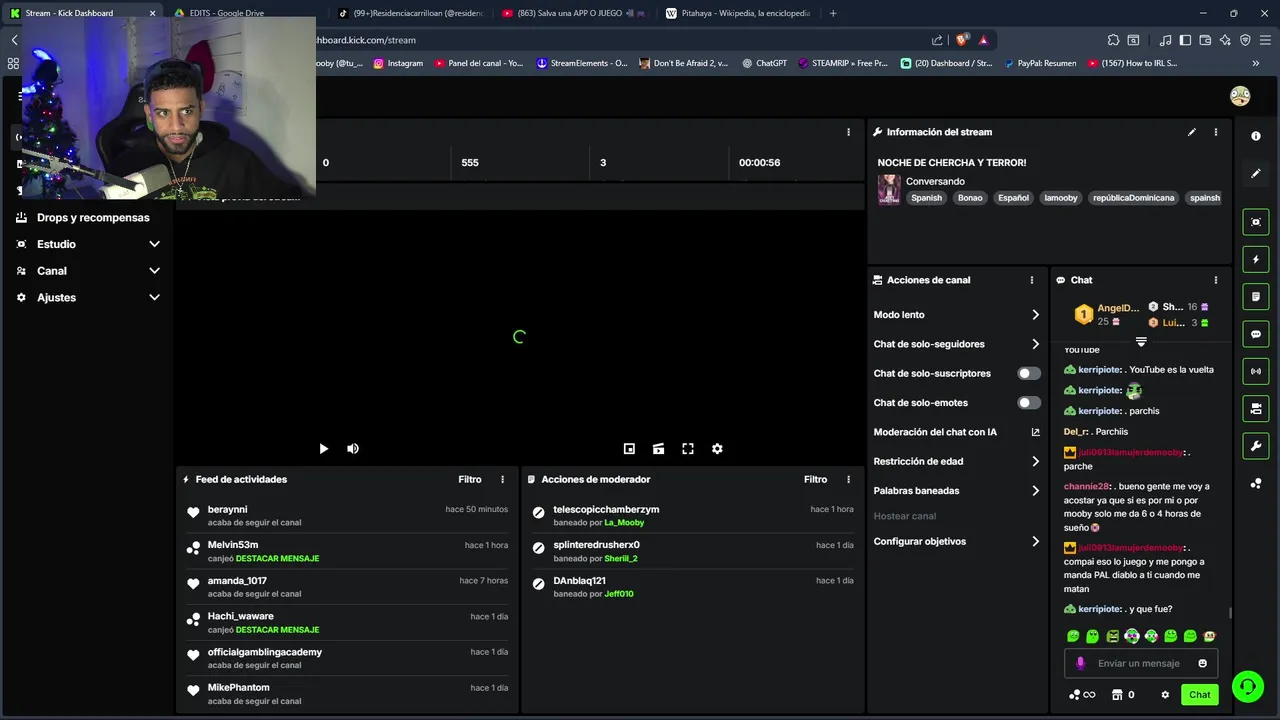This screenshot has height=720, width=1280.
Task: Open Restricción de edad options
Action: tap(956, 461)
